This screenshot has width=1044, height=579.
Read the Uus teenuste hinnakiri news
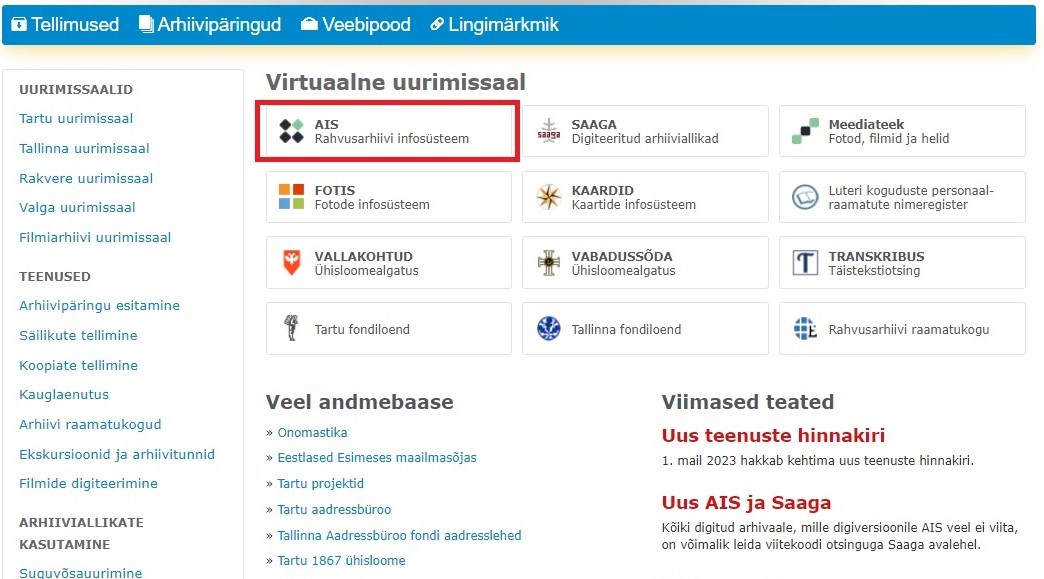[773, 436]
